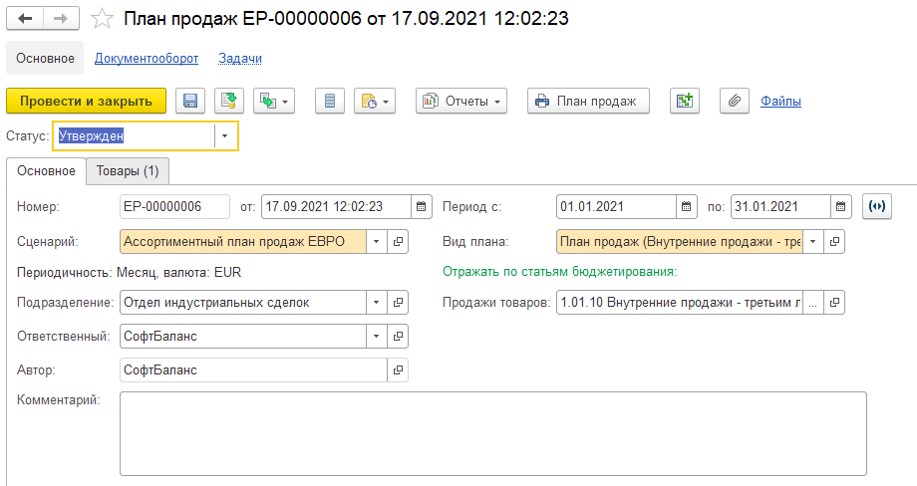This screenshot has height=486, width=917.
Task: Save the document with the floppy disk icon
Action: tap(190, 101)
